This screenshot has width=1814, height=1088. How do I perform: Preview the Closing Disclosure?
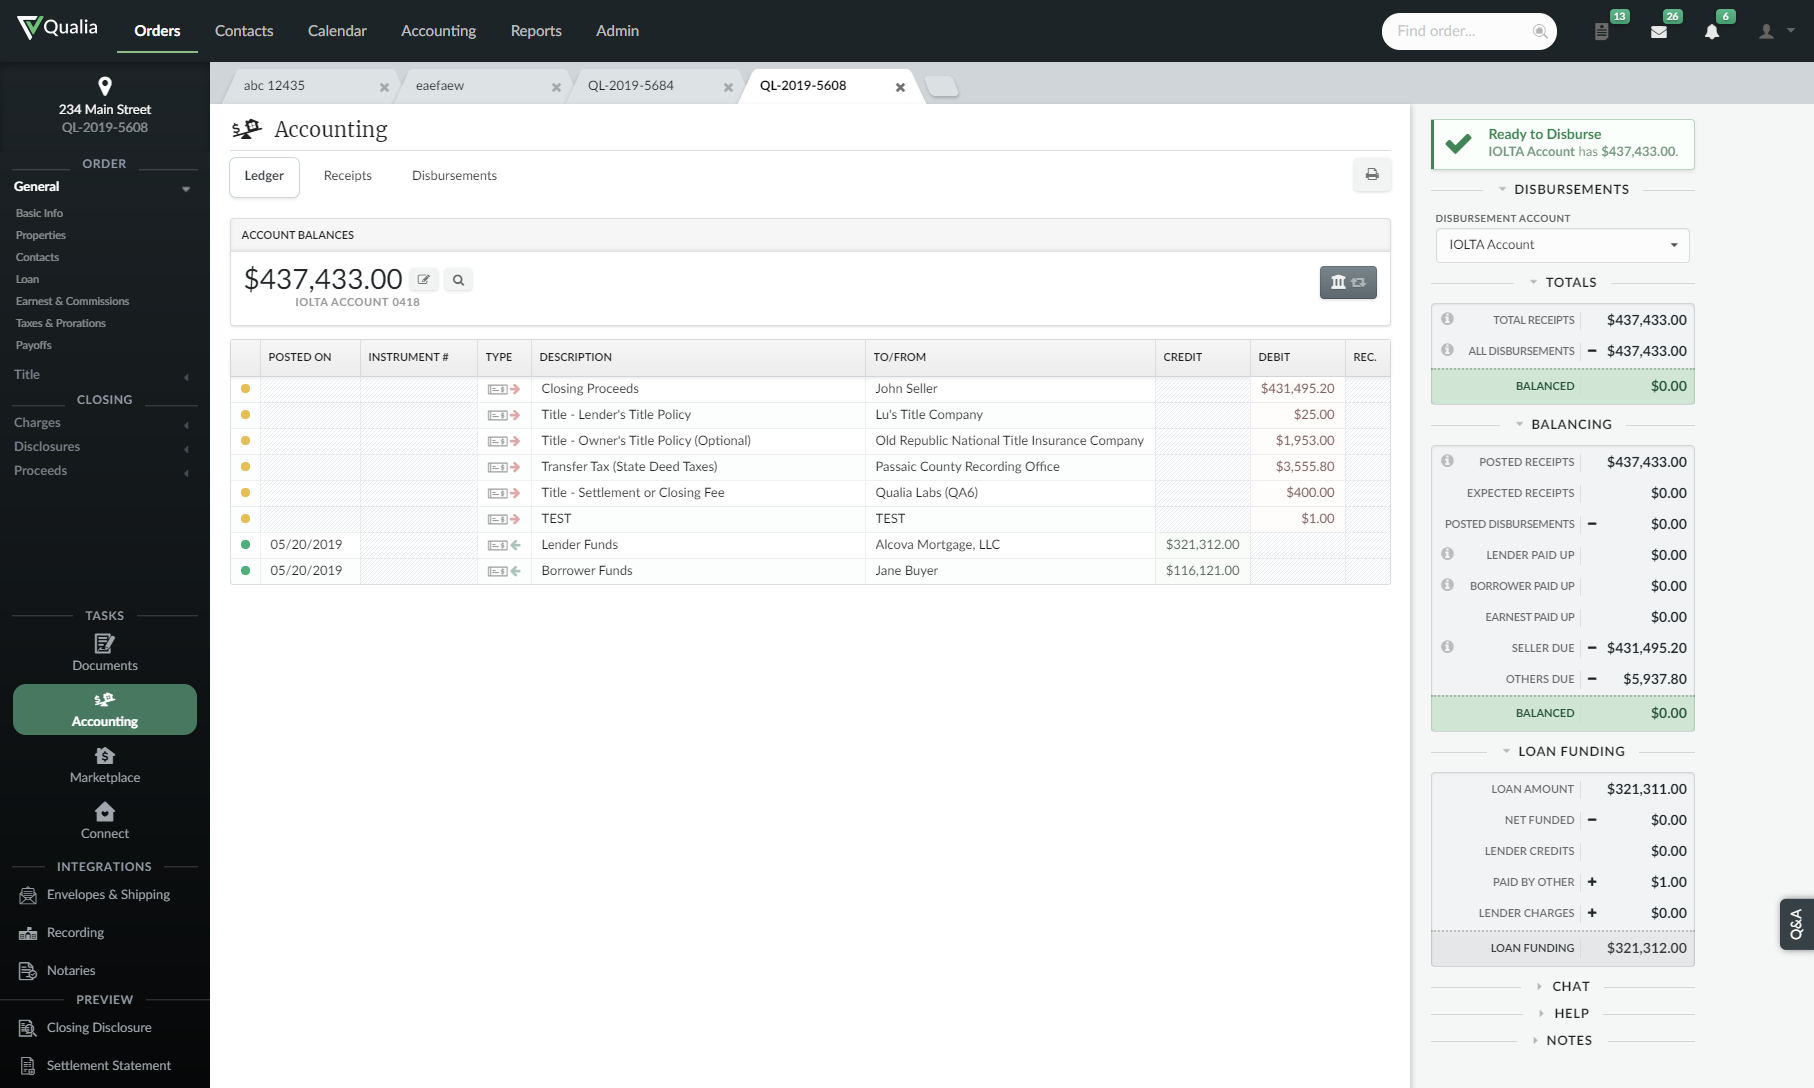pyautogui.click(x=86, y=1028)
